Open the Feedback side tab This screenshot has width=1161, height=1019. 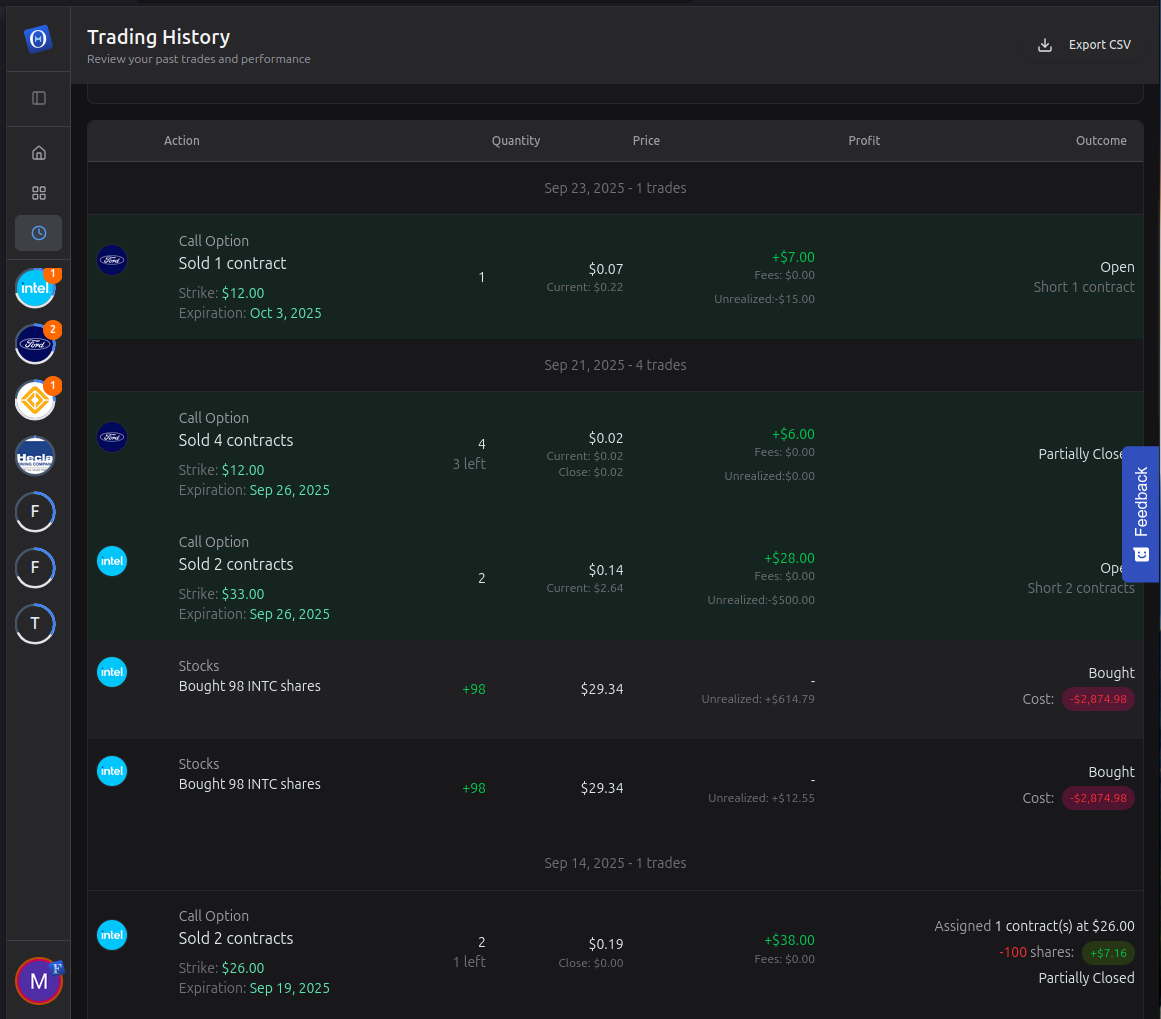[1141, 514]
